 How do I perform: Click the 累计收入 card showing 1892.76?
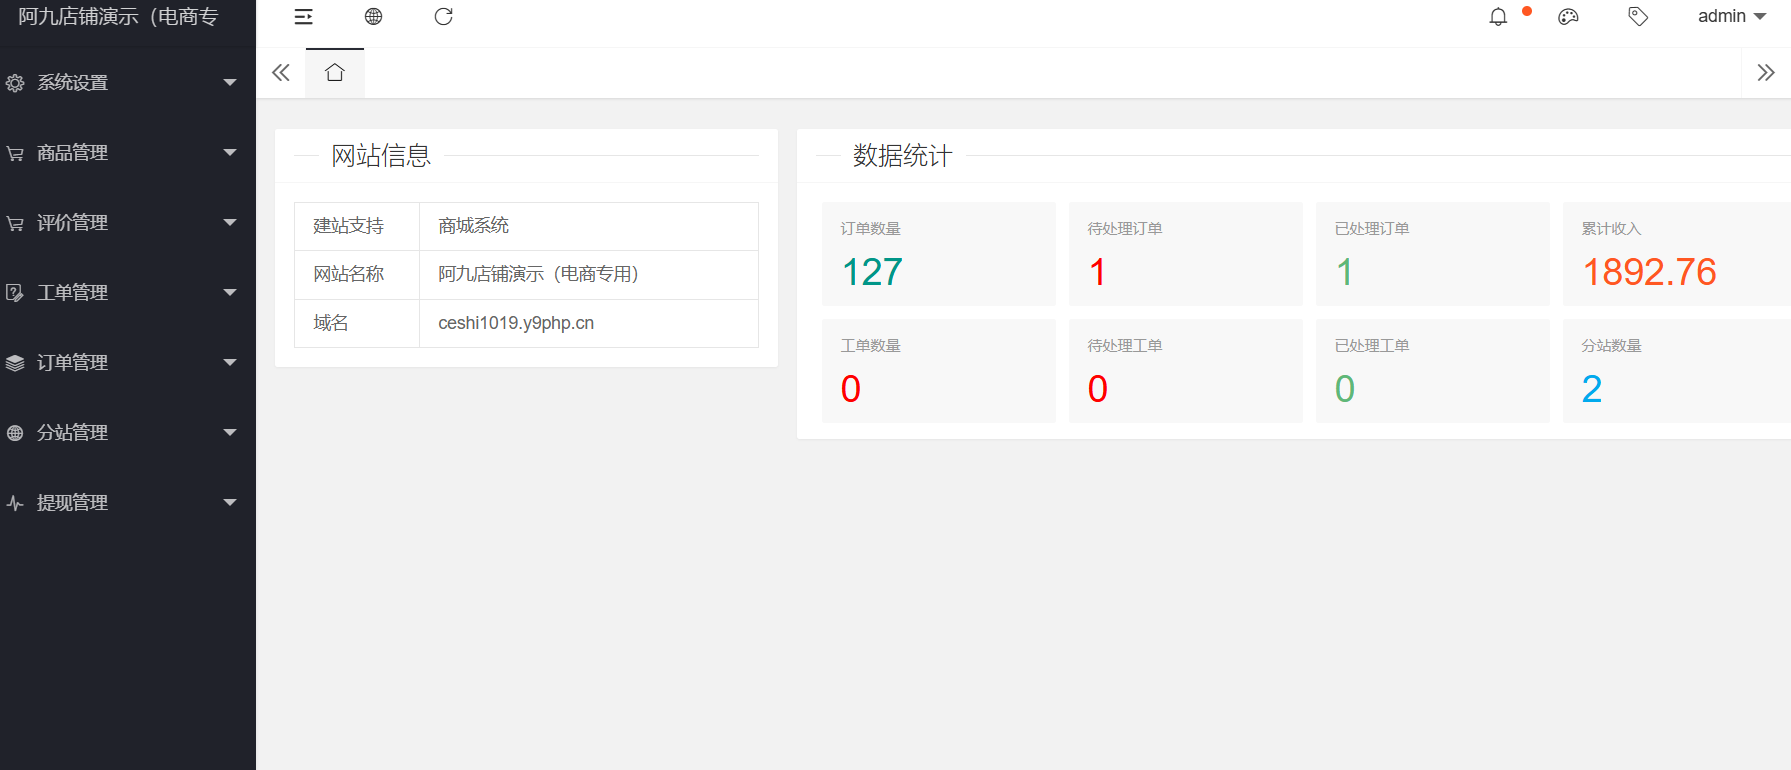click(1676, 254)
